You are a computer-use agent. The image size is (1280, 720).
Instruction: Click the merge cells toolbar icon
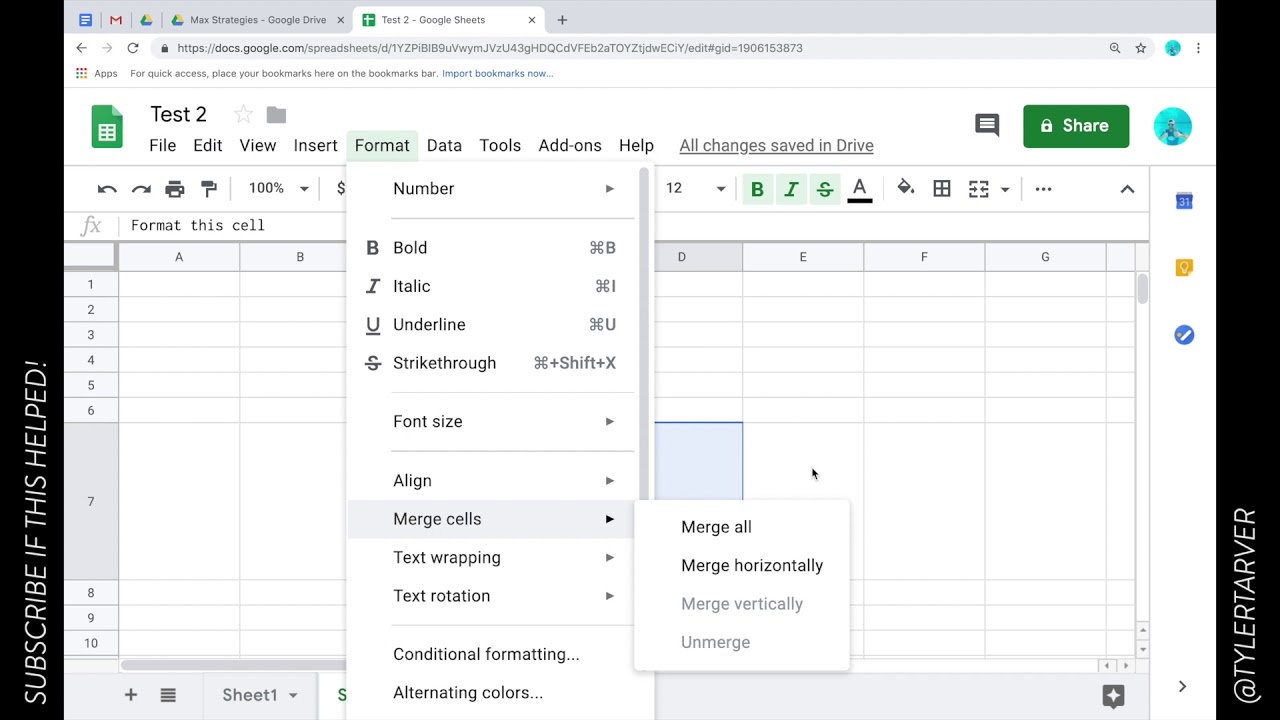978,189
